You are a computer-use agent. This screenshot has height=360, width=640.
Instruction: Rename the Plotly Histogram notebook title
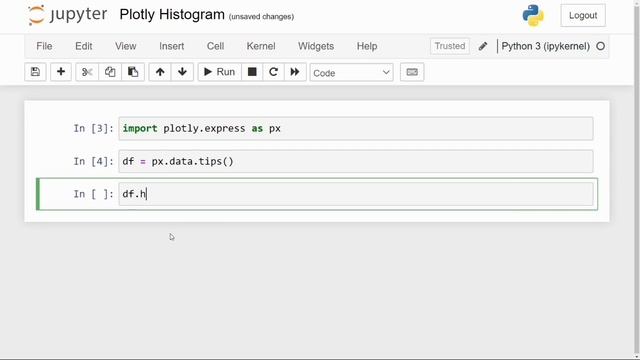click(172, 15)
